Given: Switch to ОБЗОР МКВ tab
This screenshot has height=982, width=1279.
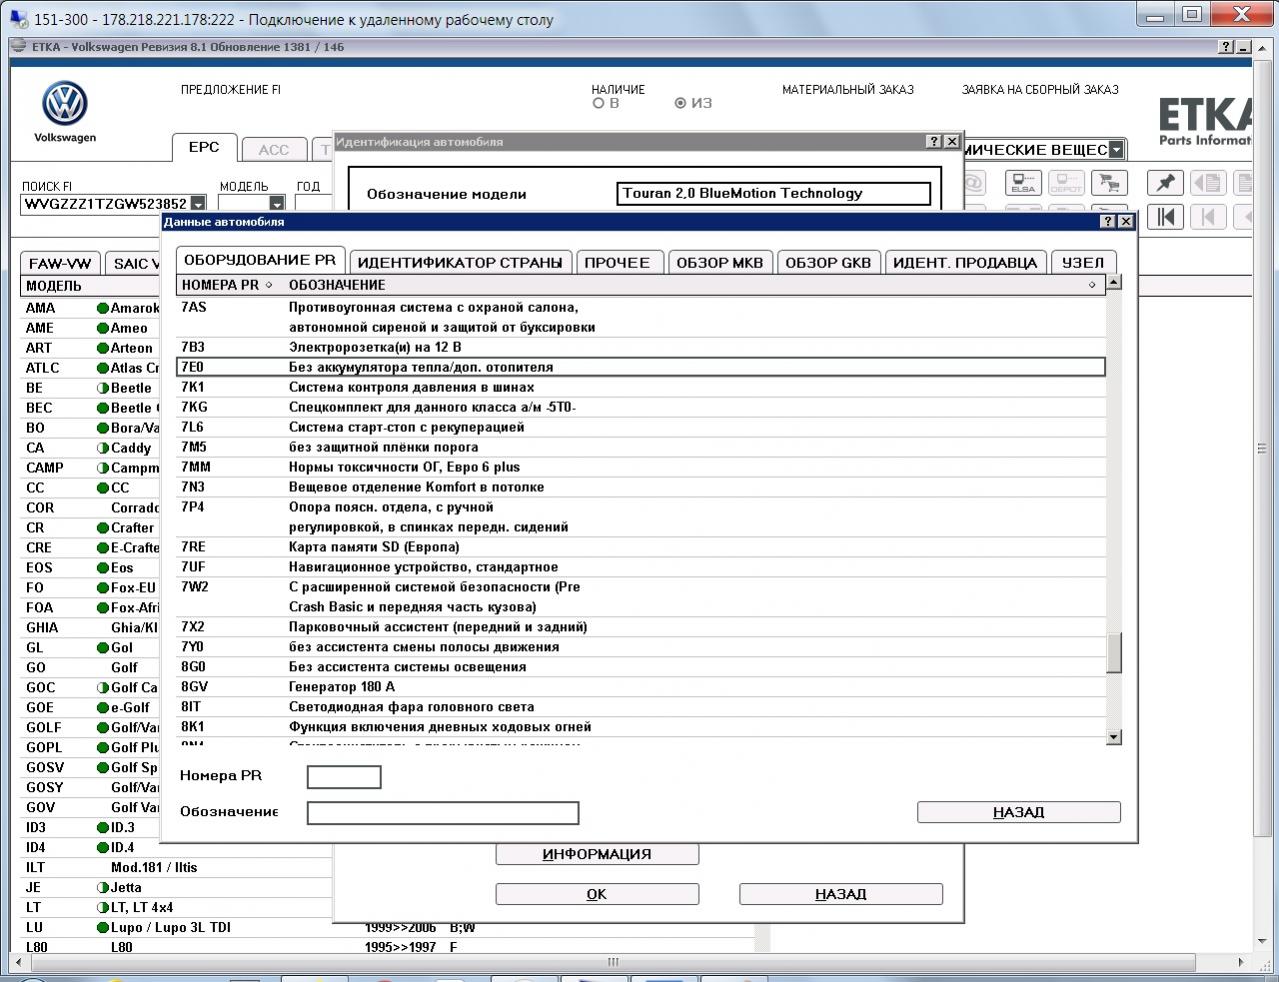Looking at the screenshot, I should [x=720, y=262].
